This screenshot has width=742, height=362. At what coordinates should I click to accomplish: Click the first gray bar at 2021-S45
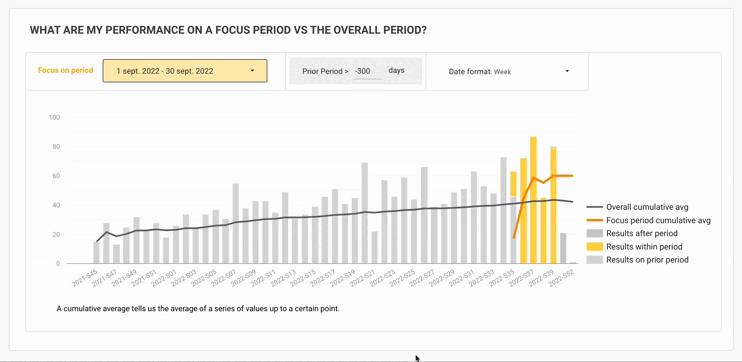[x=97, y=252]
